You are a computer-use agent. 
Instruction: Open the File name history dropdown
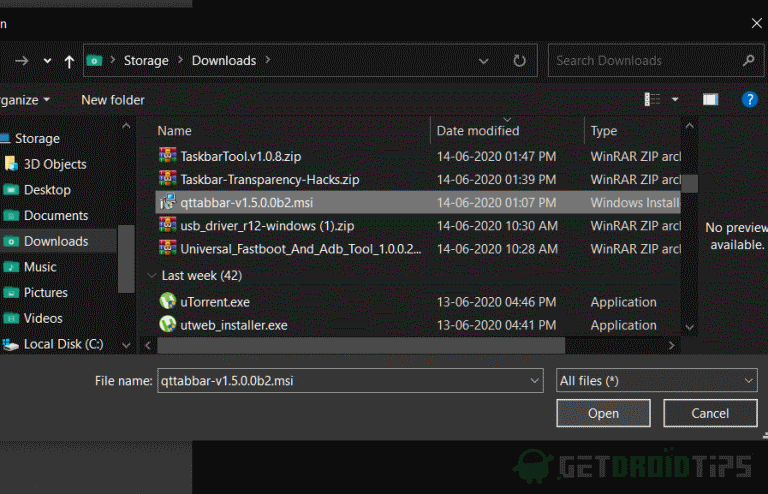pyautogui.click(x=532, y=381)
